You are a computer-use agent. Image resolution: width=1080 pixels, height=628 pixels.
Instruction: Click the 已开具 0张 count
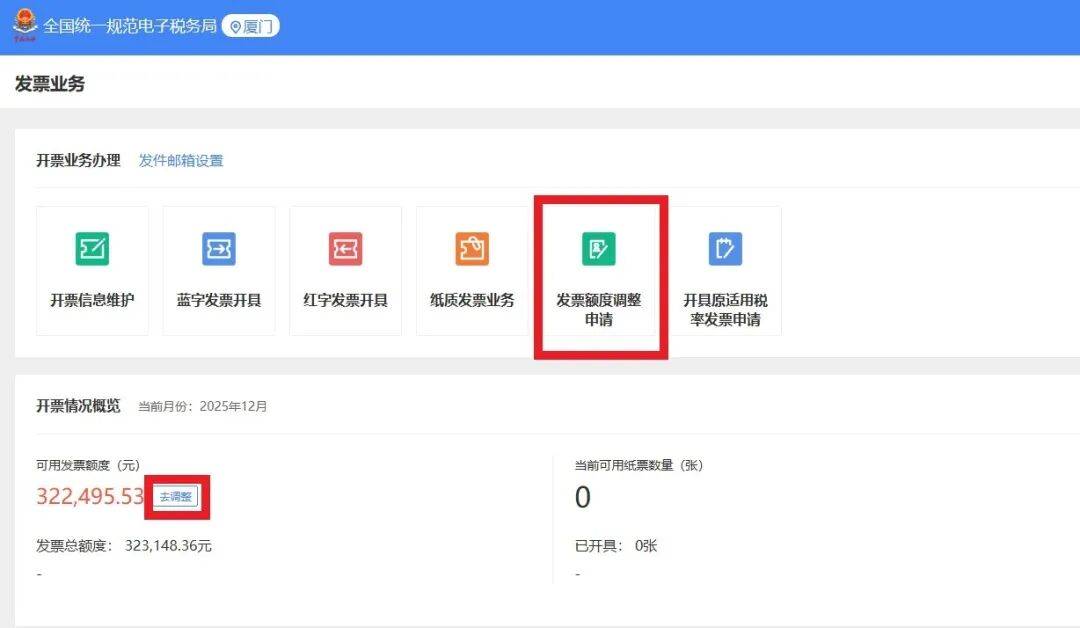point(616,546)
